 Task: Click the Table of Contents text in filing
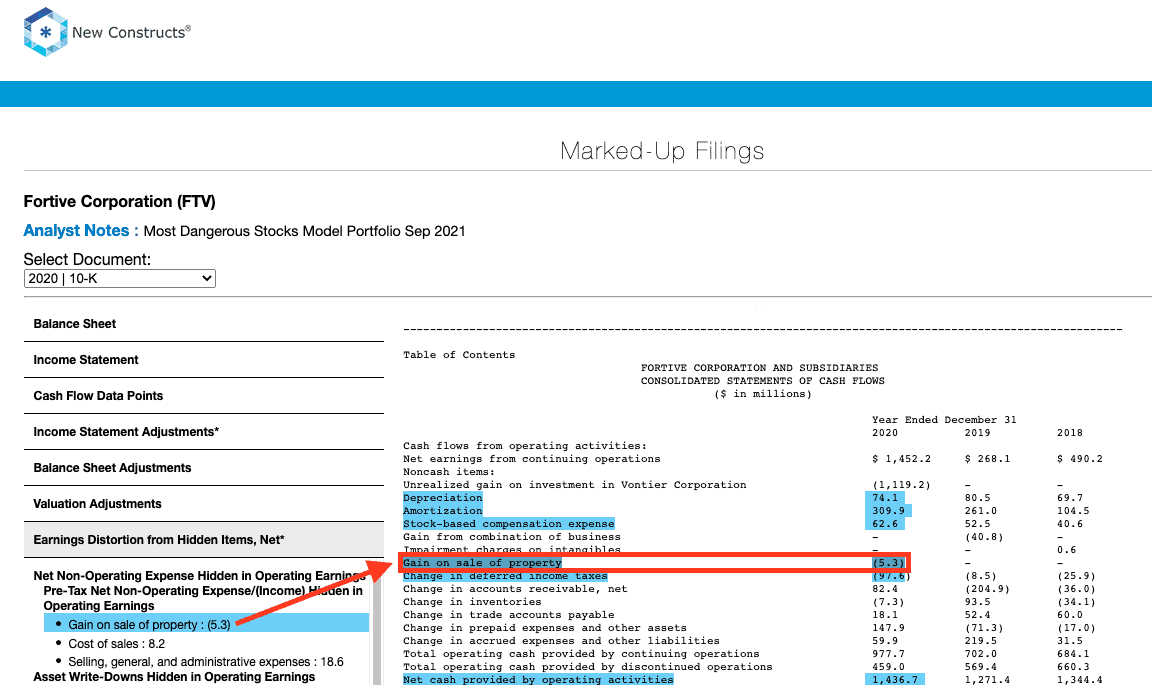tap(459, 355)
